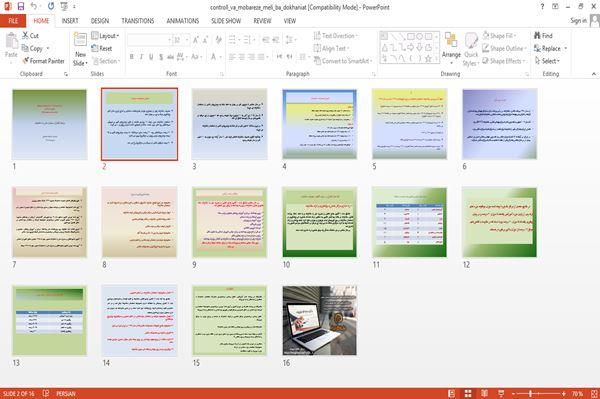
Task: Select slide 1 thumbnail
Action: pyautogui.click(x=50, y=124)
